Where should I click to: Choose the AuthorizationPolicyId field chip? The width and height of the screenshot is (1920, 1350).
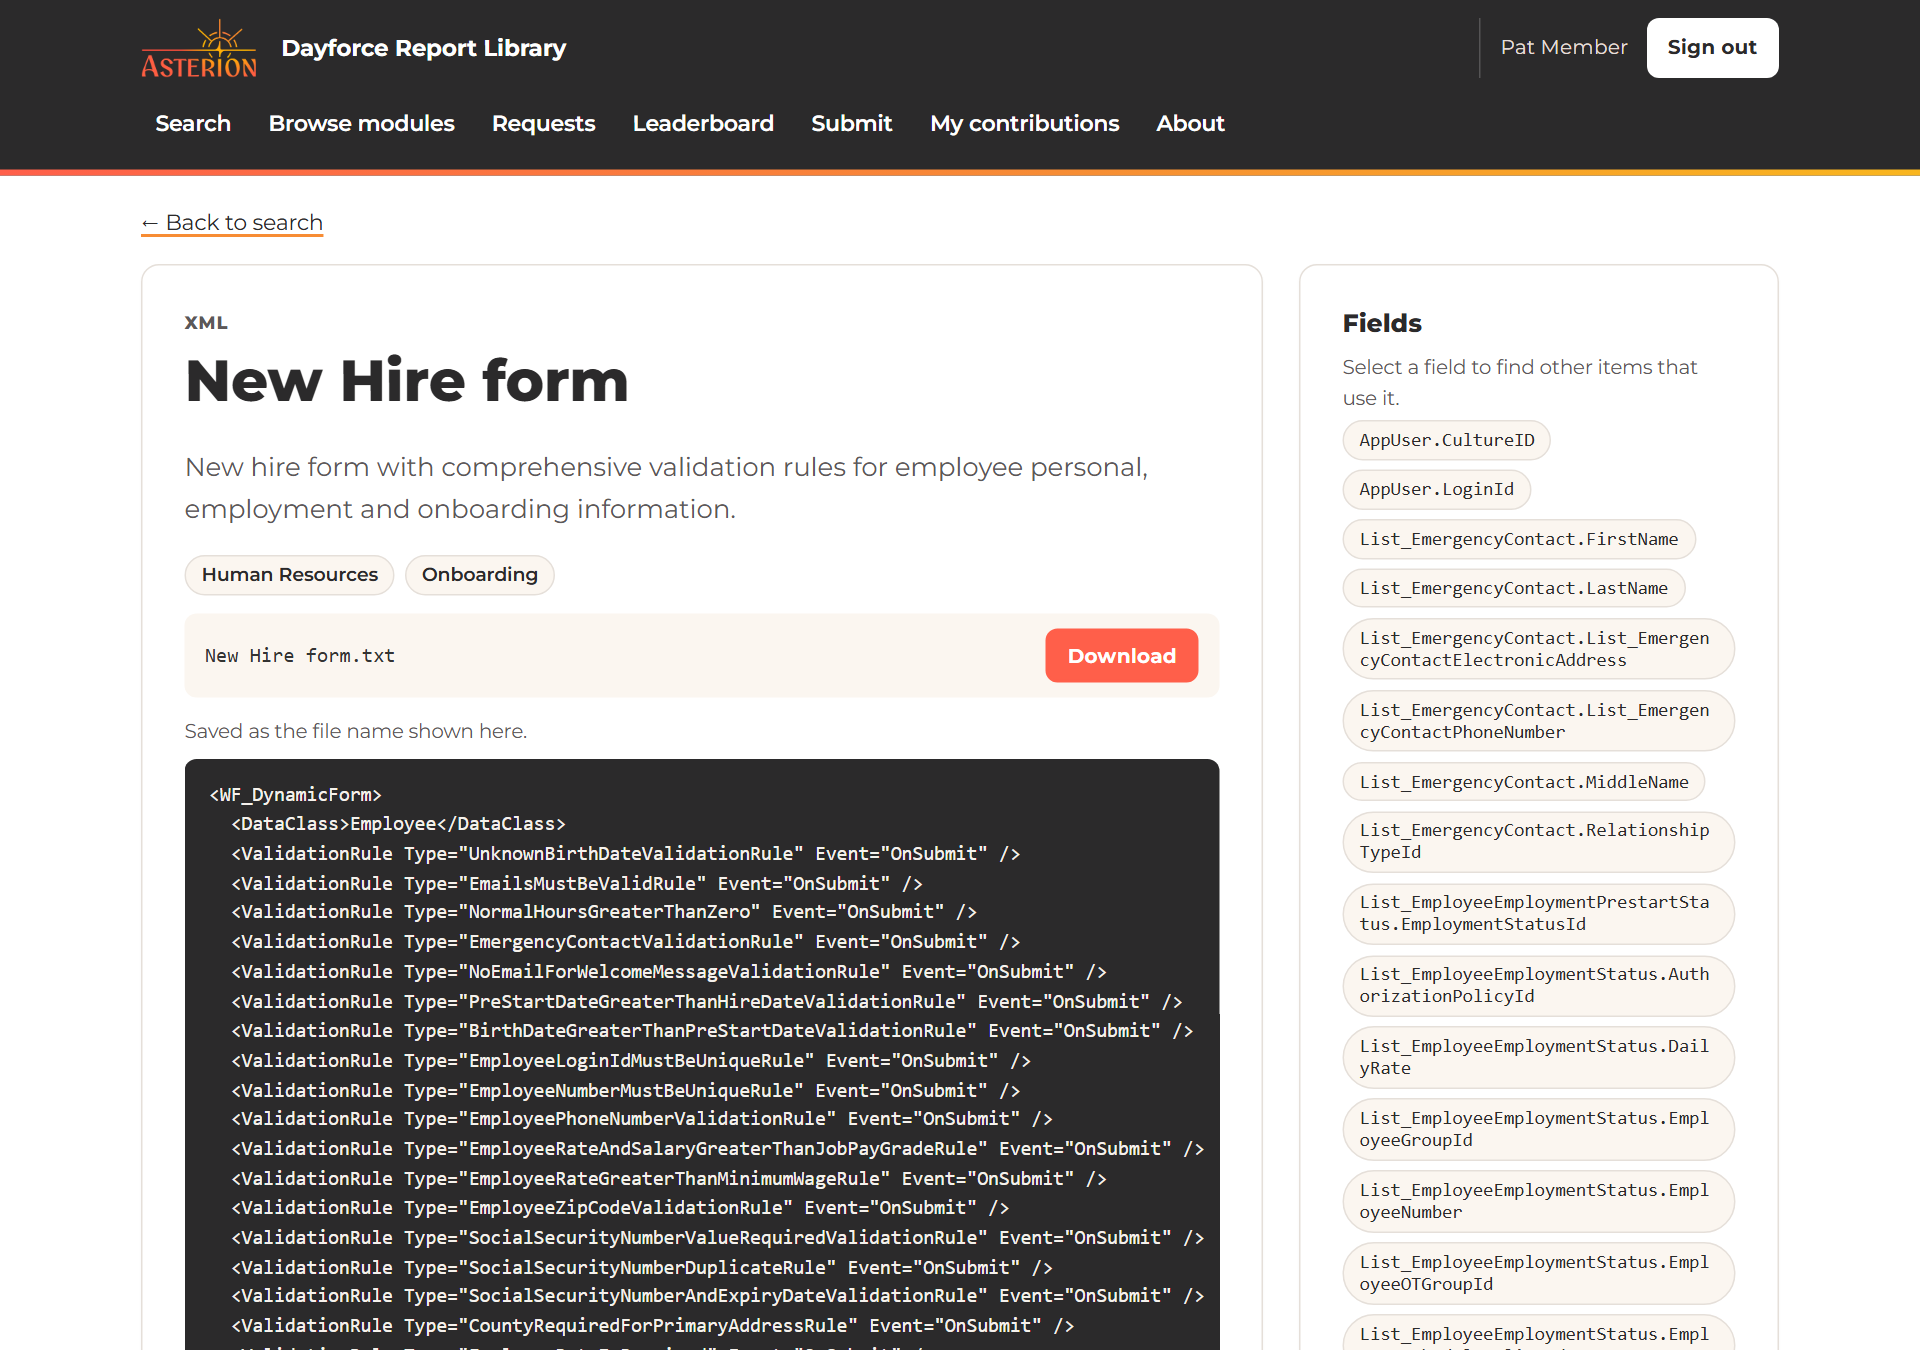pyautogui.click(x=1538, y=985)
